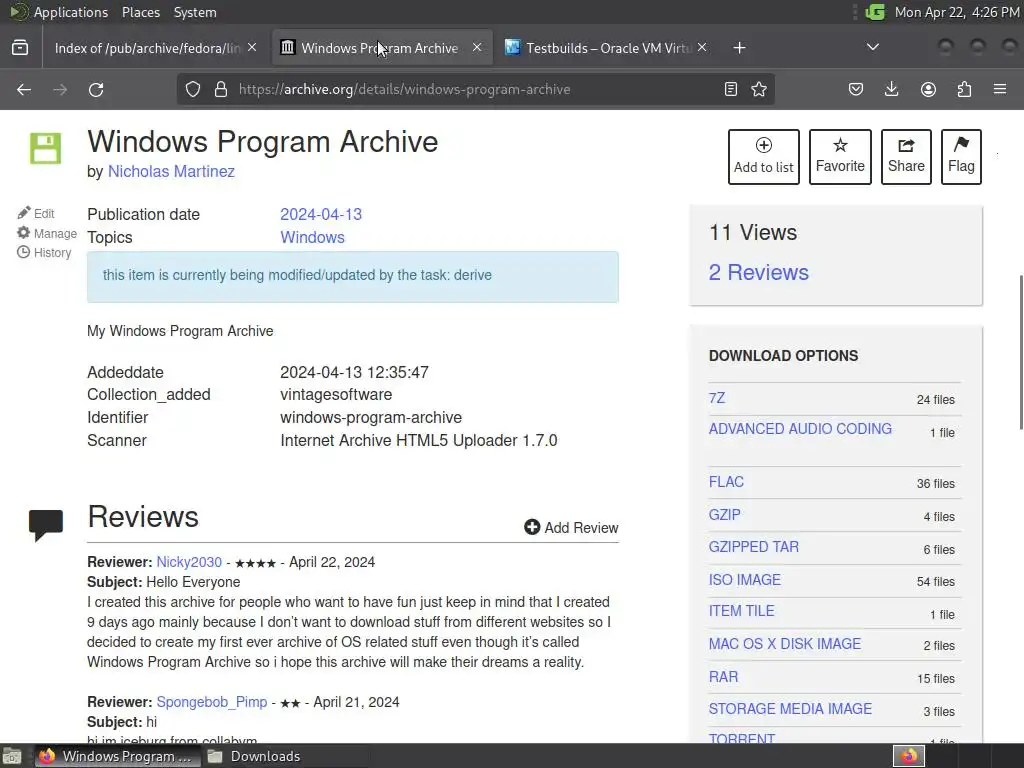This screenshot has height=768, width=1024.
Task: Click the Downloads window in the taskbar
Action: pos(254,756)
